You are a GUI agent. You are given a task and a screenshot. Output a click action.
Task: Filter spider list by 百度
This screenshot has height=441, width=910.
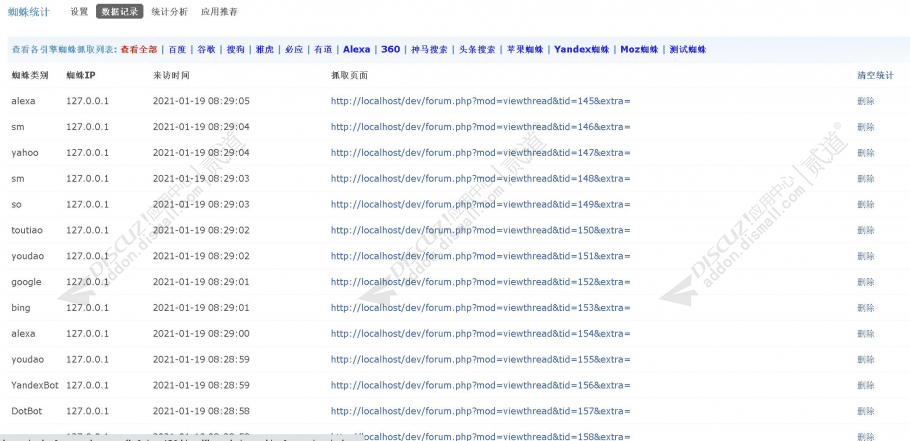pyautogui.click(x=178, y=49)
